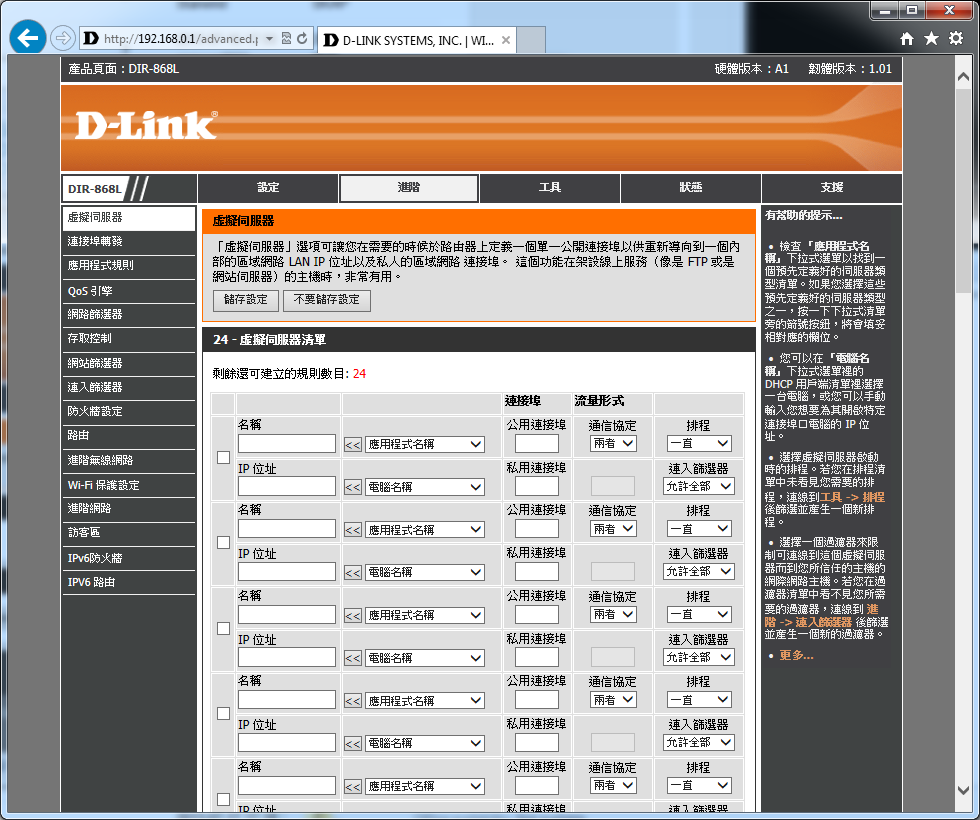
Task: Open 防火牆設定 in the left sidebar
Action: point(95,411)
